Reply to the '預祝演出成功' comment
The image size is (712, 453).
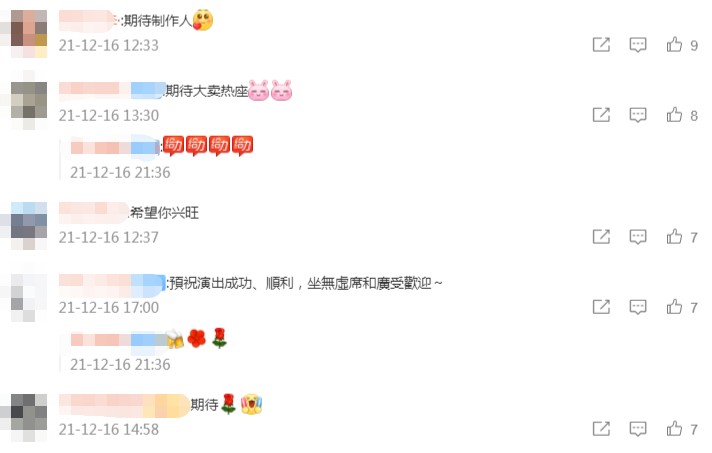pos(638,307)
